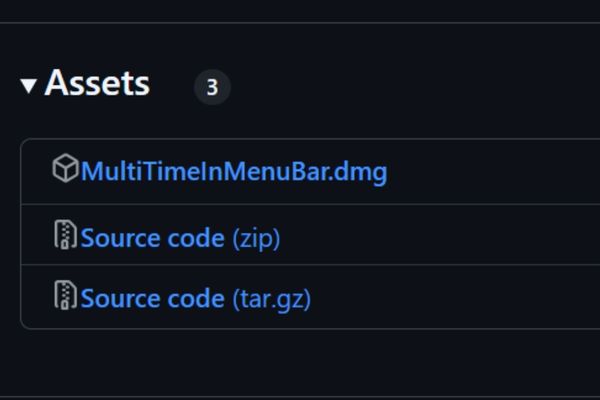Click the "(tar.gz)" format label
The image size is (600, 400).
(x=271, y=298)
